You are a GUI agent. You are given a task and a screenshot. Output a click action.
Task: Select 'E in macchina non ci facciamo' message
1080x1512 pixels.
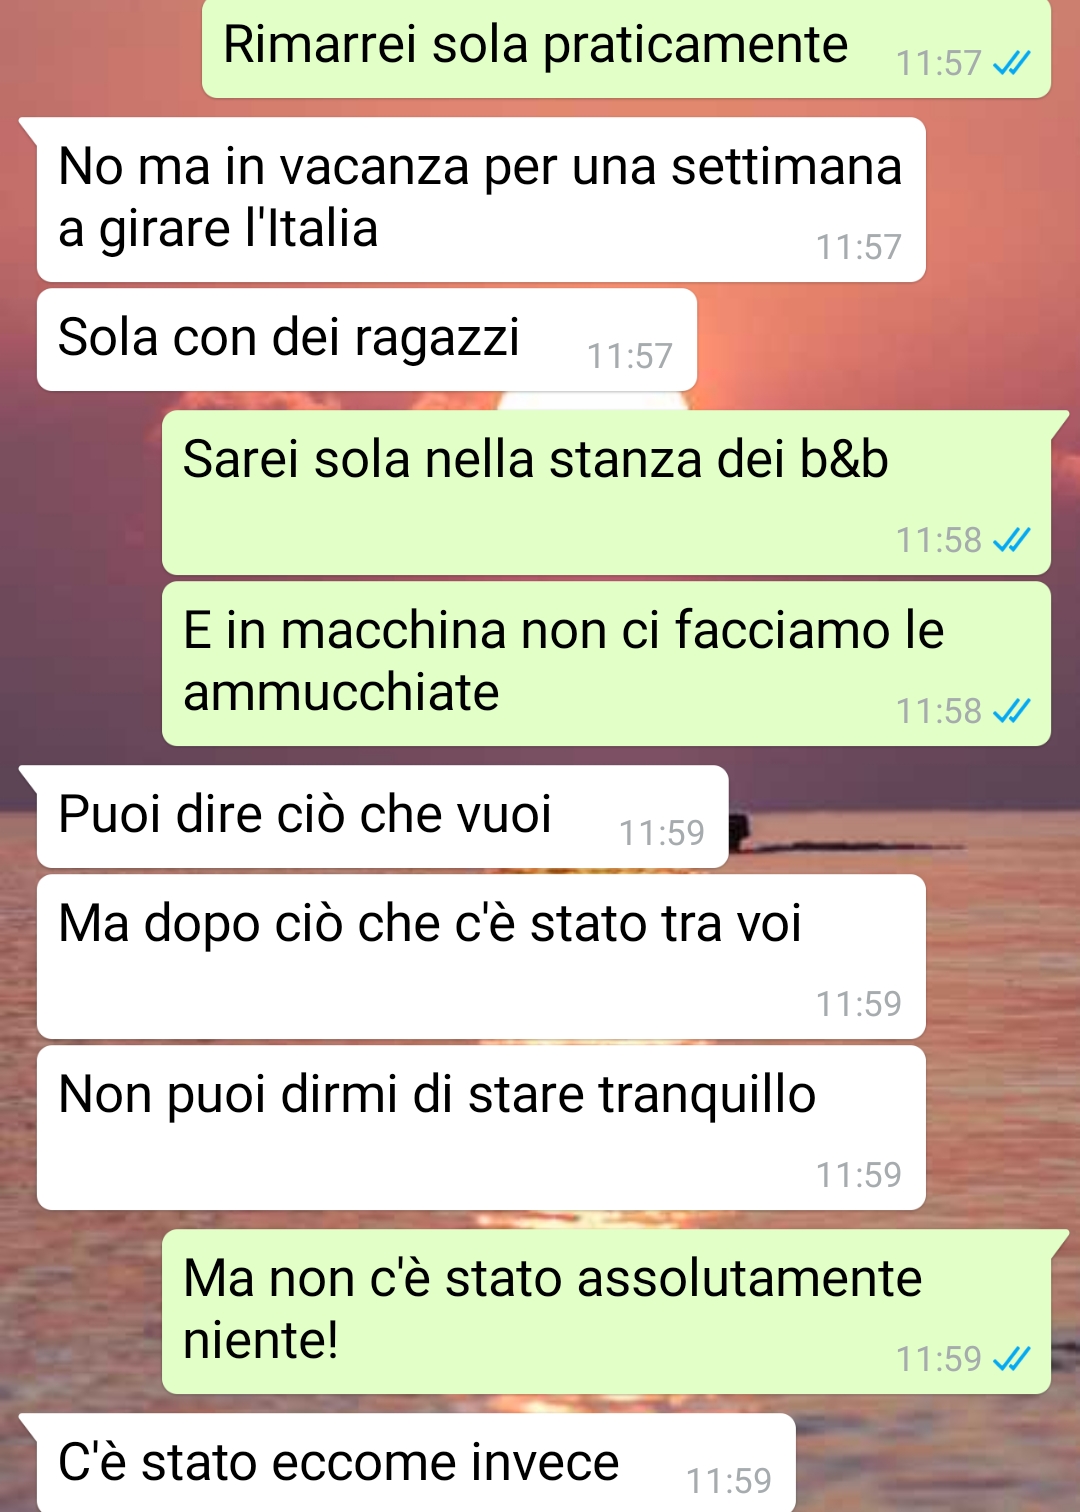point(606,663)
